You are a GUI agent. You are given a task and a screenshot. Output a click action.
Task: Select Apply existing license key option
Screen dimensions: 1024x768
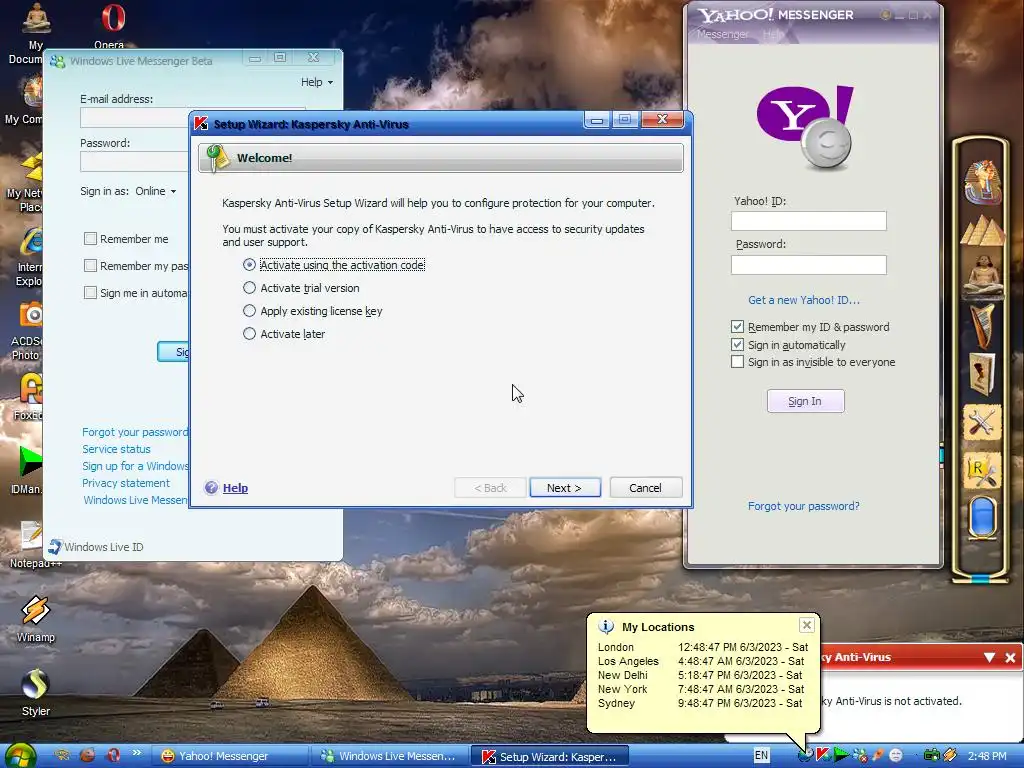click(249, 310)
